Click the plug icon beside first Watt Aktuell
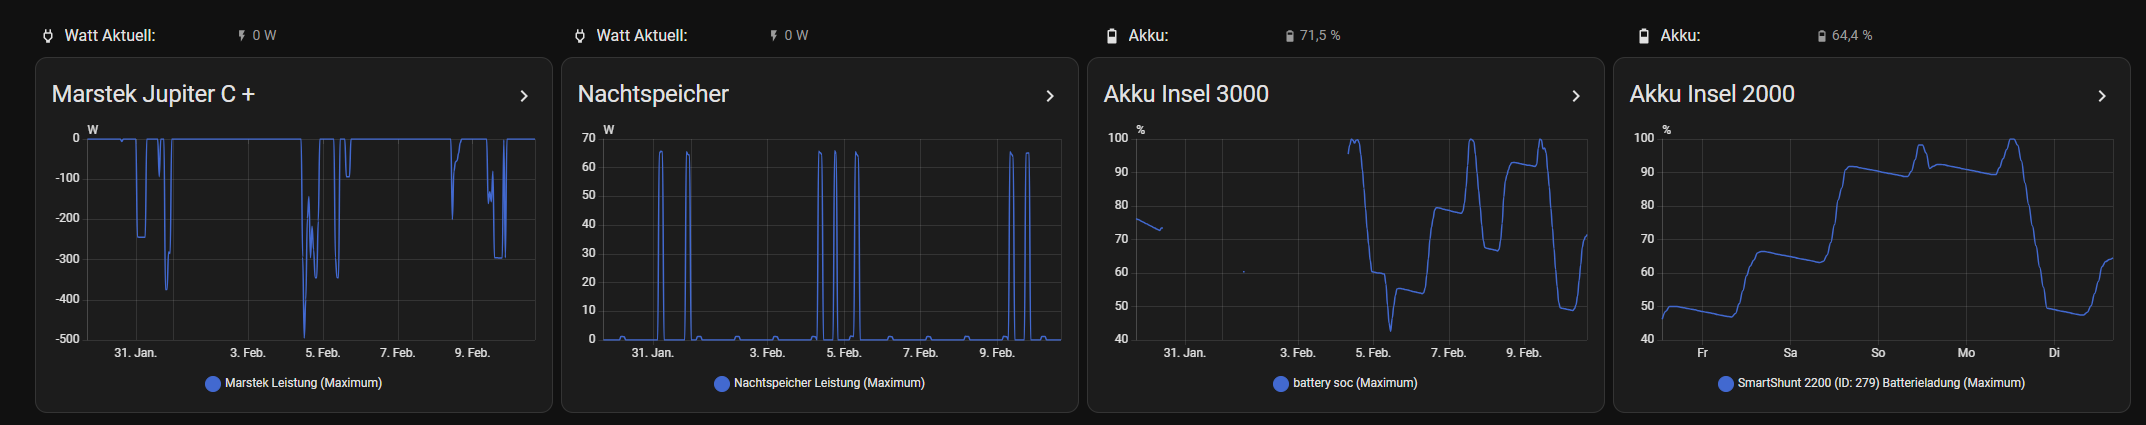Image resolution: width=2146 pixels, height=425 pixels. pos(47,36)
